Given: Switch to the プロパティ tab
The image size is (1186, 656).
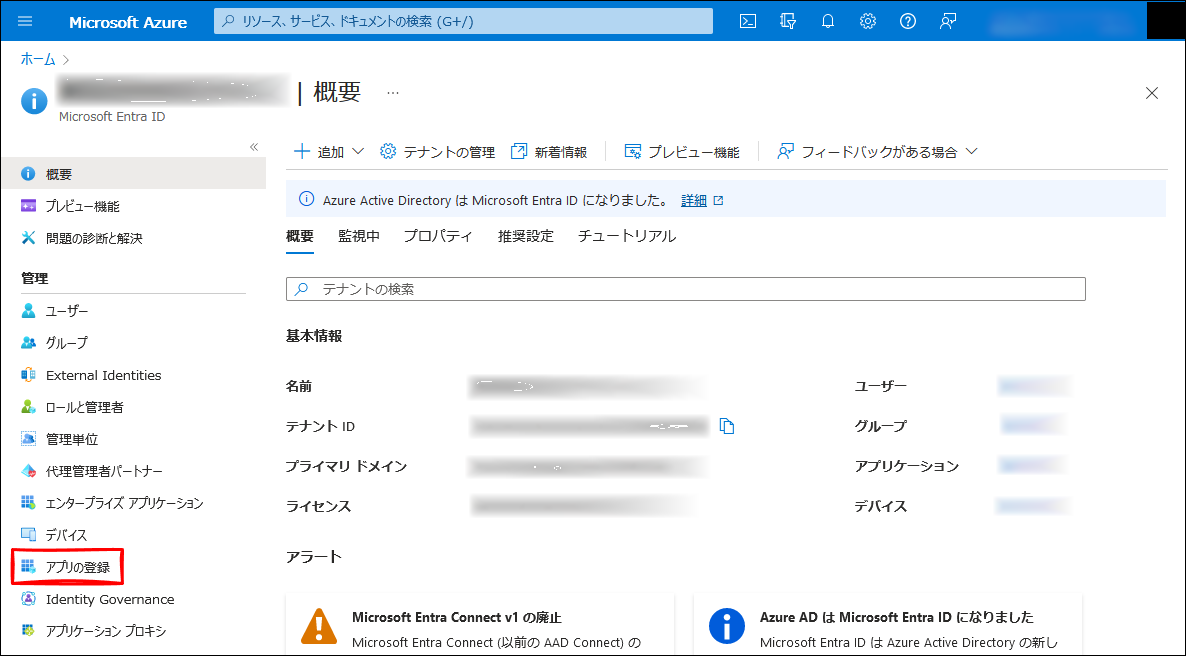Looking at the screenshot, I should (438, 236).
